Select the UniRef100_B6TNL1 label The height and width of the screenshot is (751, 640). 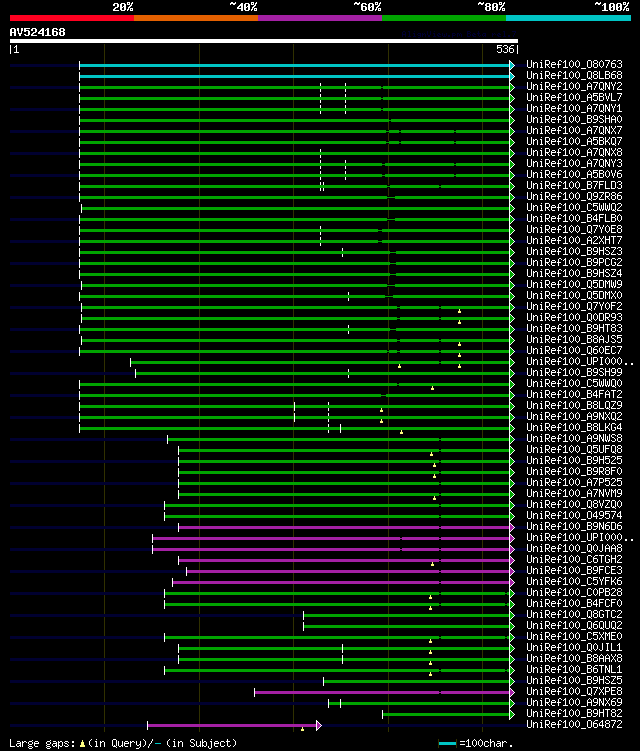click(574, 670)
